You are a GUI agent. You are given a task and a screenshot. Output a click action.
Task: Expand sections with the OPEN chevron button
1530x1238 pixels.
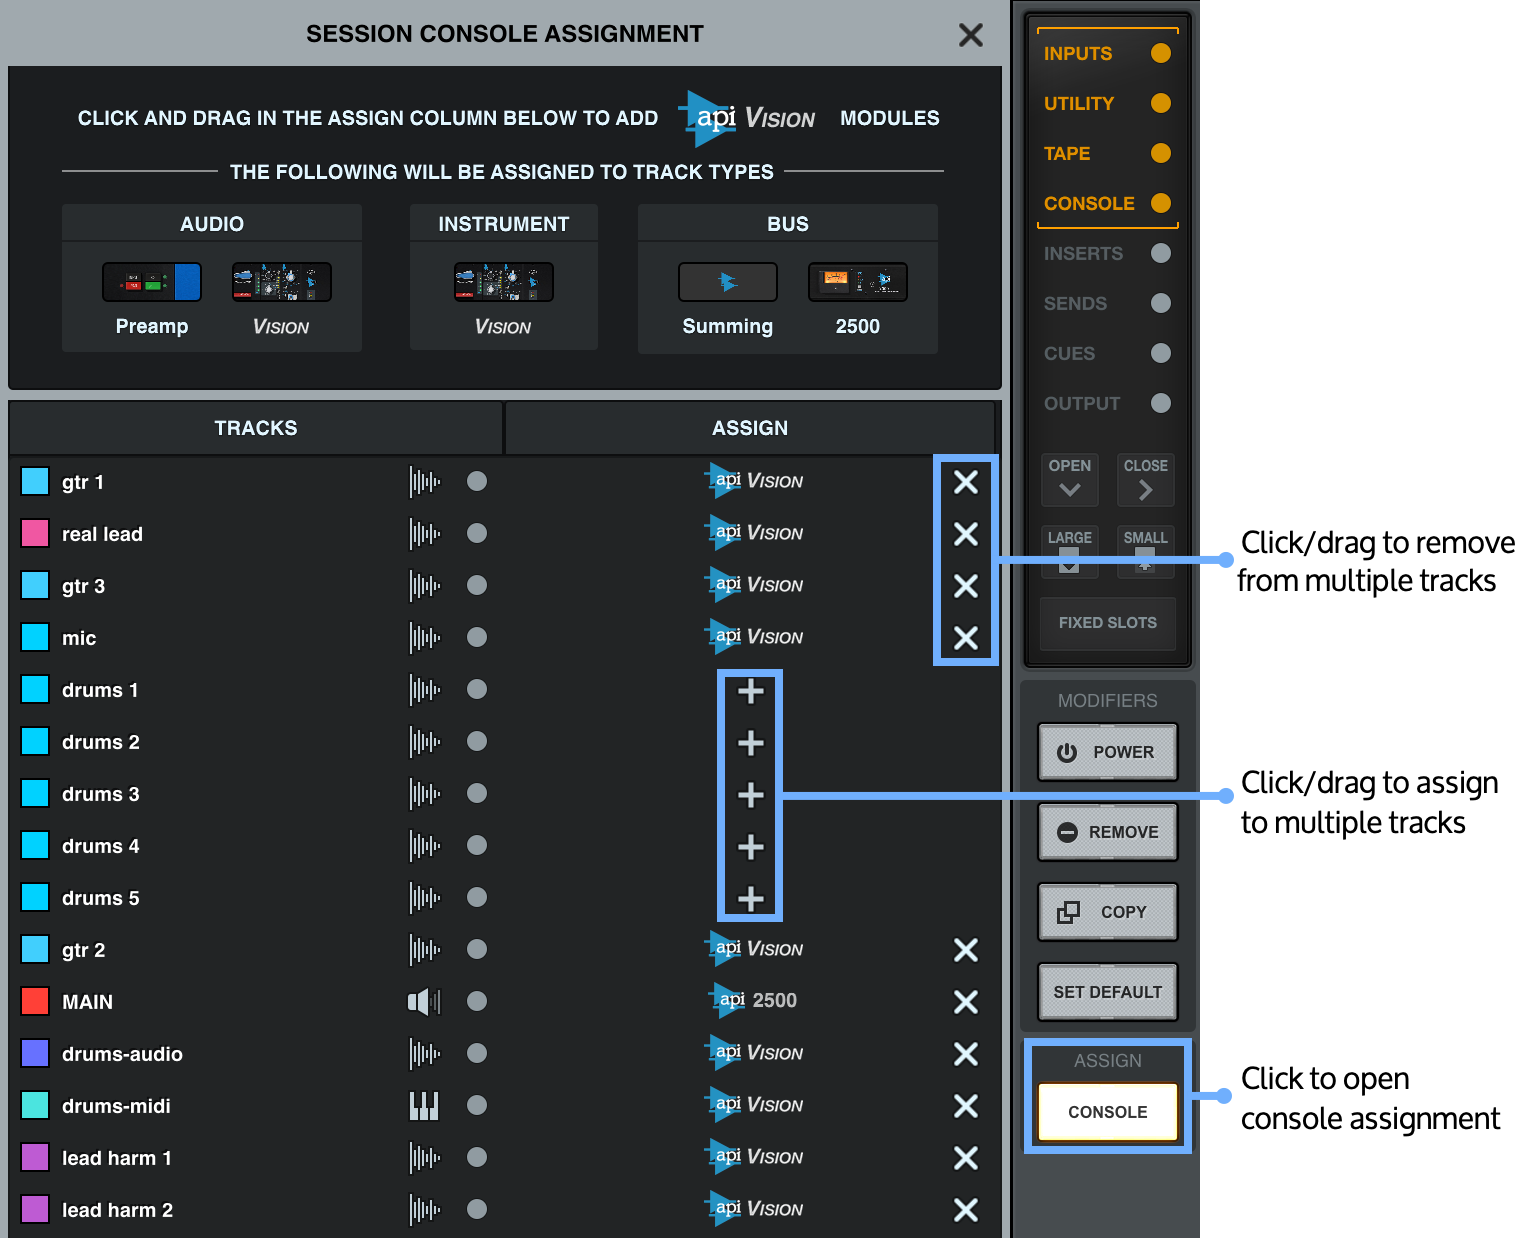tap(1069, 480)
